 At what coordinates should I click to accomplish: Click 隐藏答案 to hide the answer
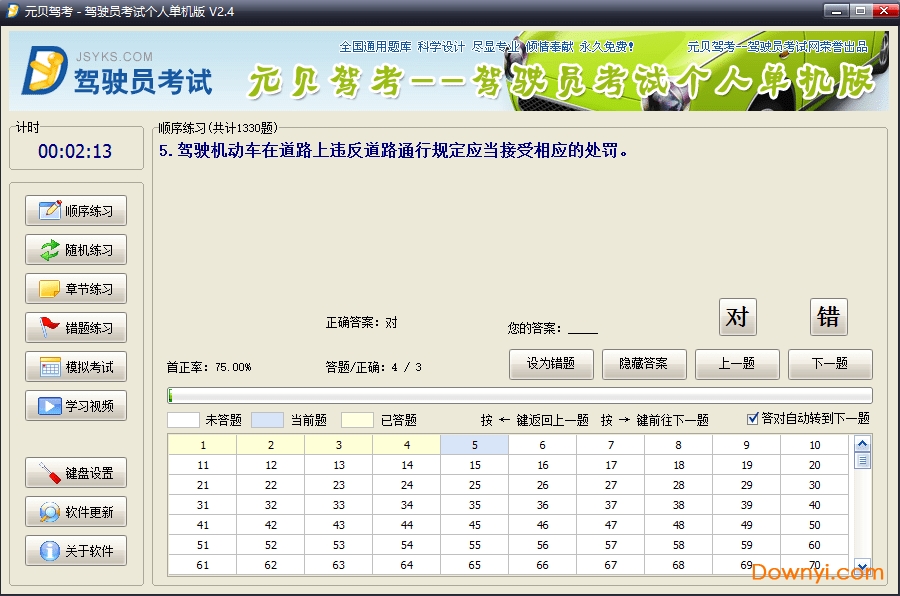tap(643, 364)
